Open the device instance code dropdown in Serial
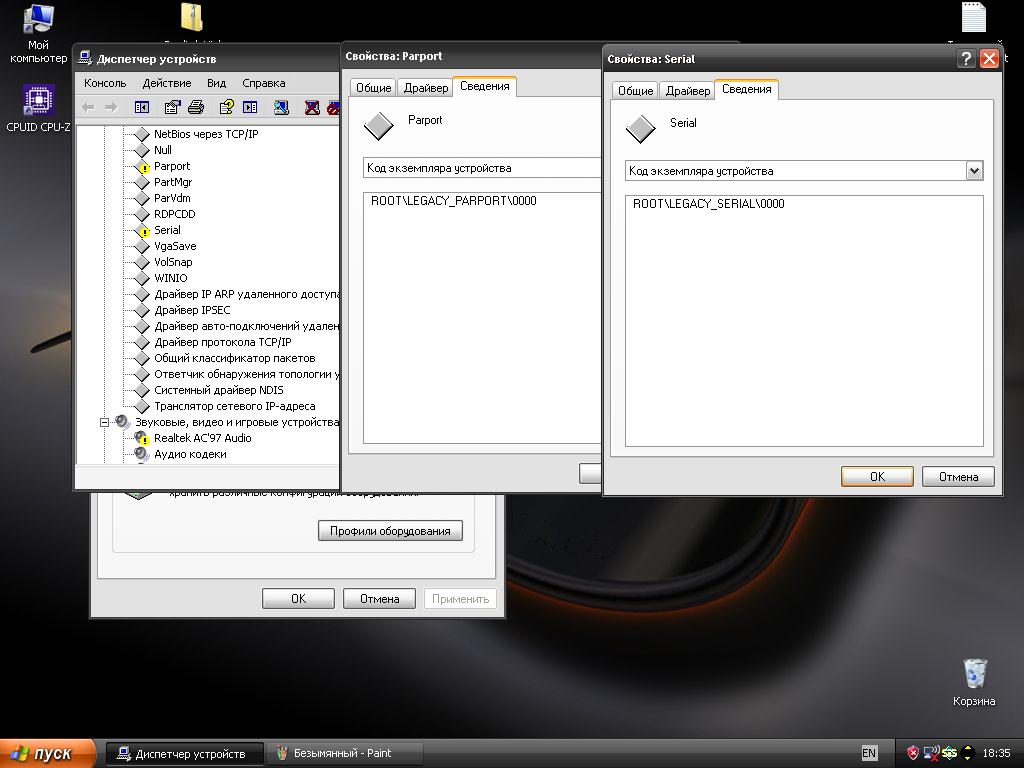The image size is (1024, 768). pos(974,171)
